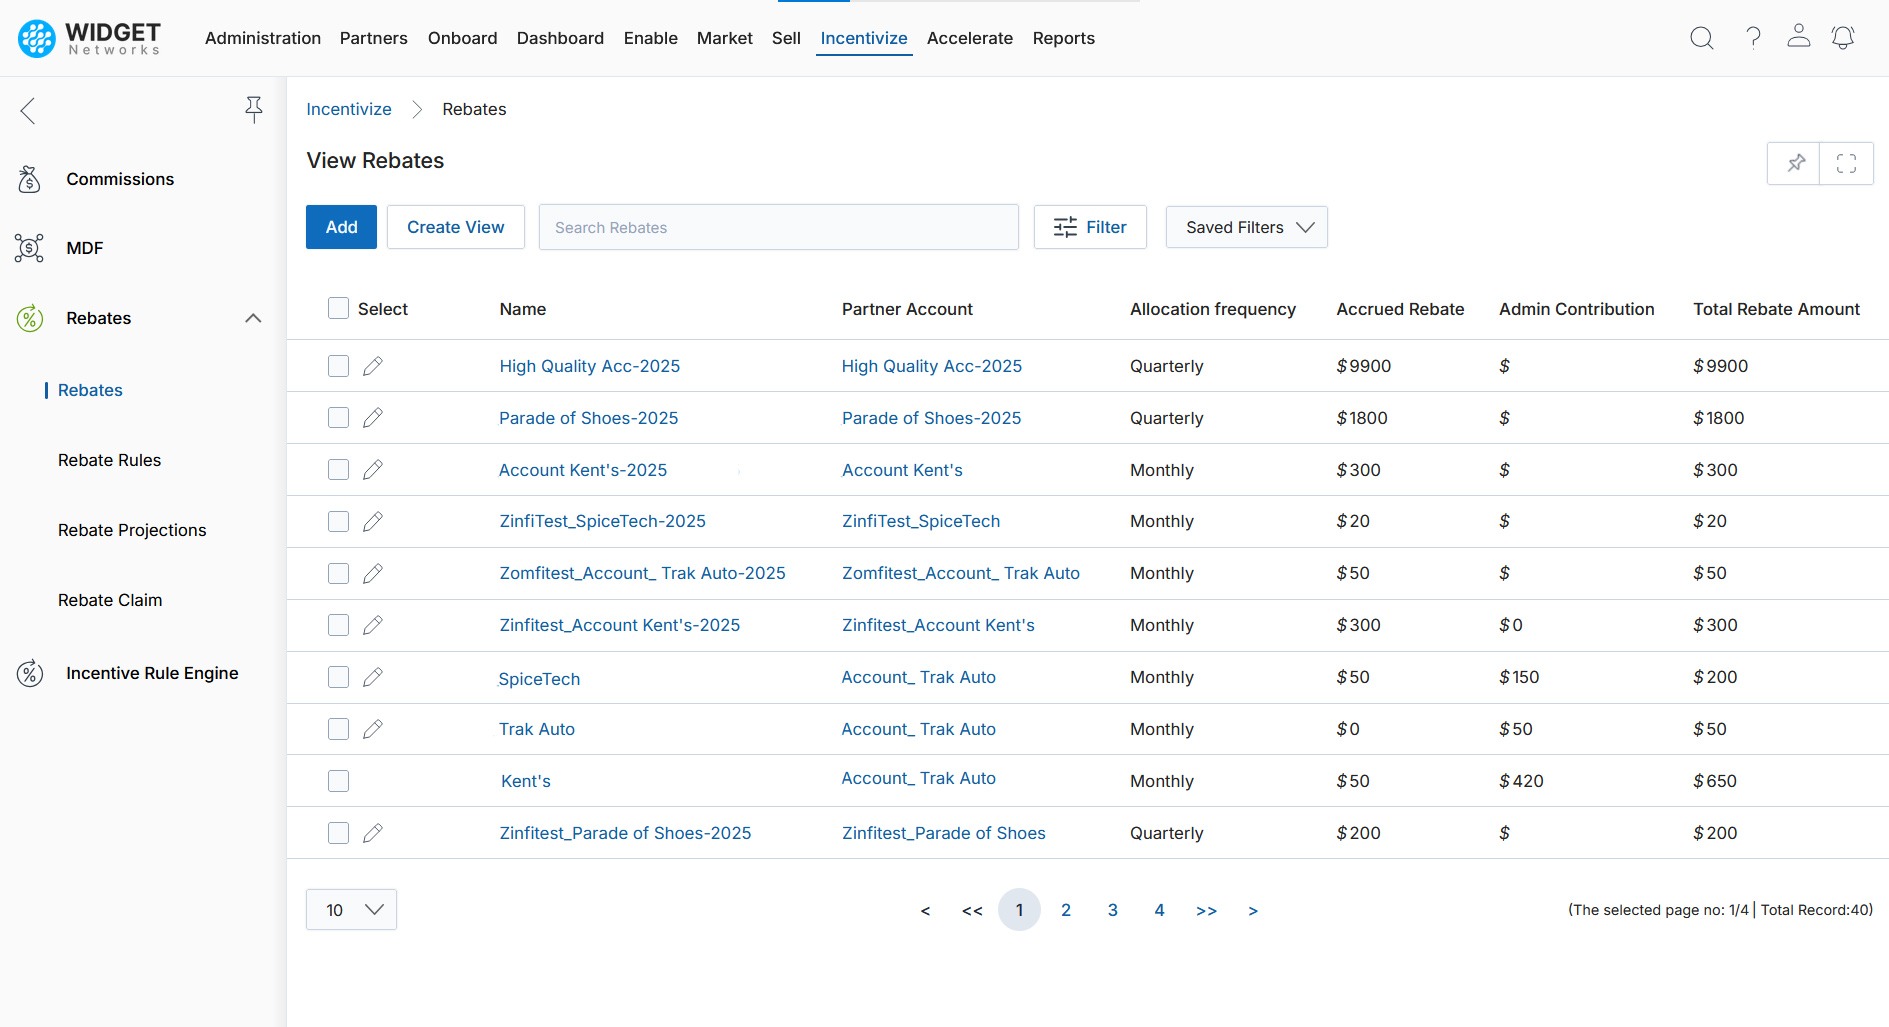This screenshot has height=1027, width=1889.
Task: Open the Saved Filters dropdown
Action: point(1246,227)
